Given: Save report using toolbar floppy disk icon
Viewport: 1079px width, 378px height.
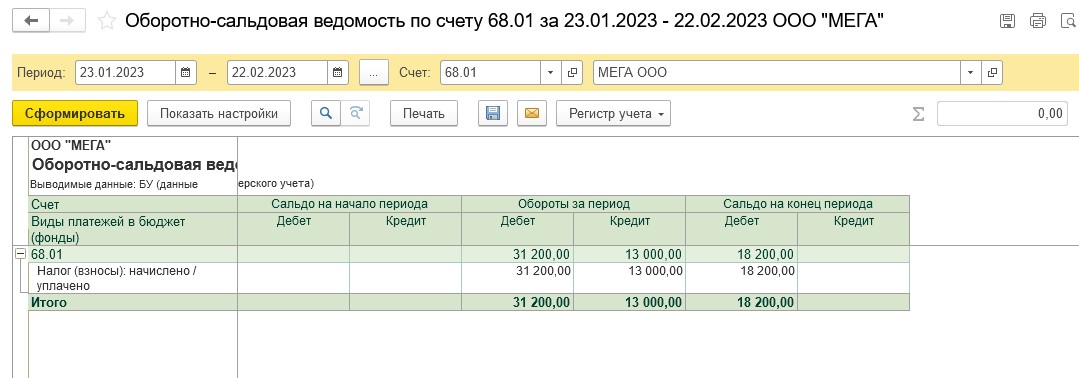Looking at the screenshot, I should 493,114.
